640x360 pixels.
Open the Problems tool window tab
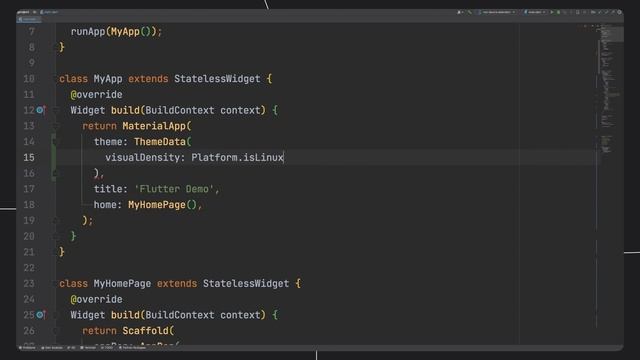coord(27,348)
